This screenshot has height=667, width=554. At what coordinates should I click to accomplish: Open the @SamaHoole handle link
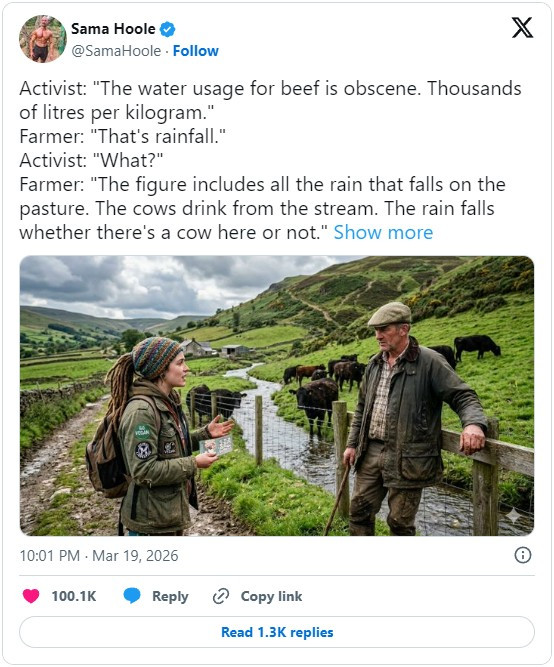tap(116, 51)
